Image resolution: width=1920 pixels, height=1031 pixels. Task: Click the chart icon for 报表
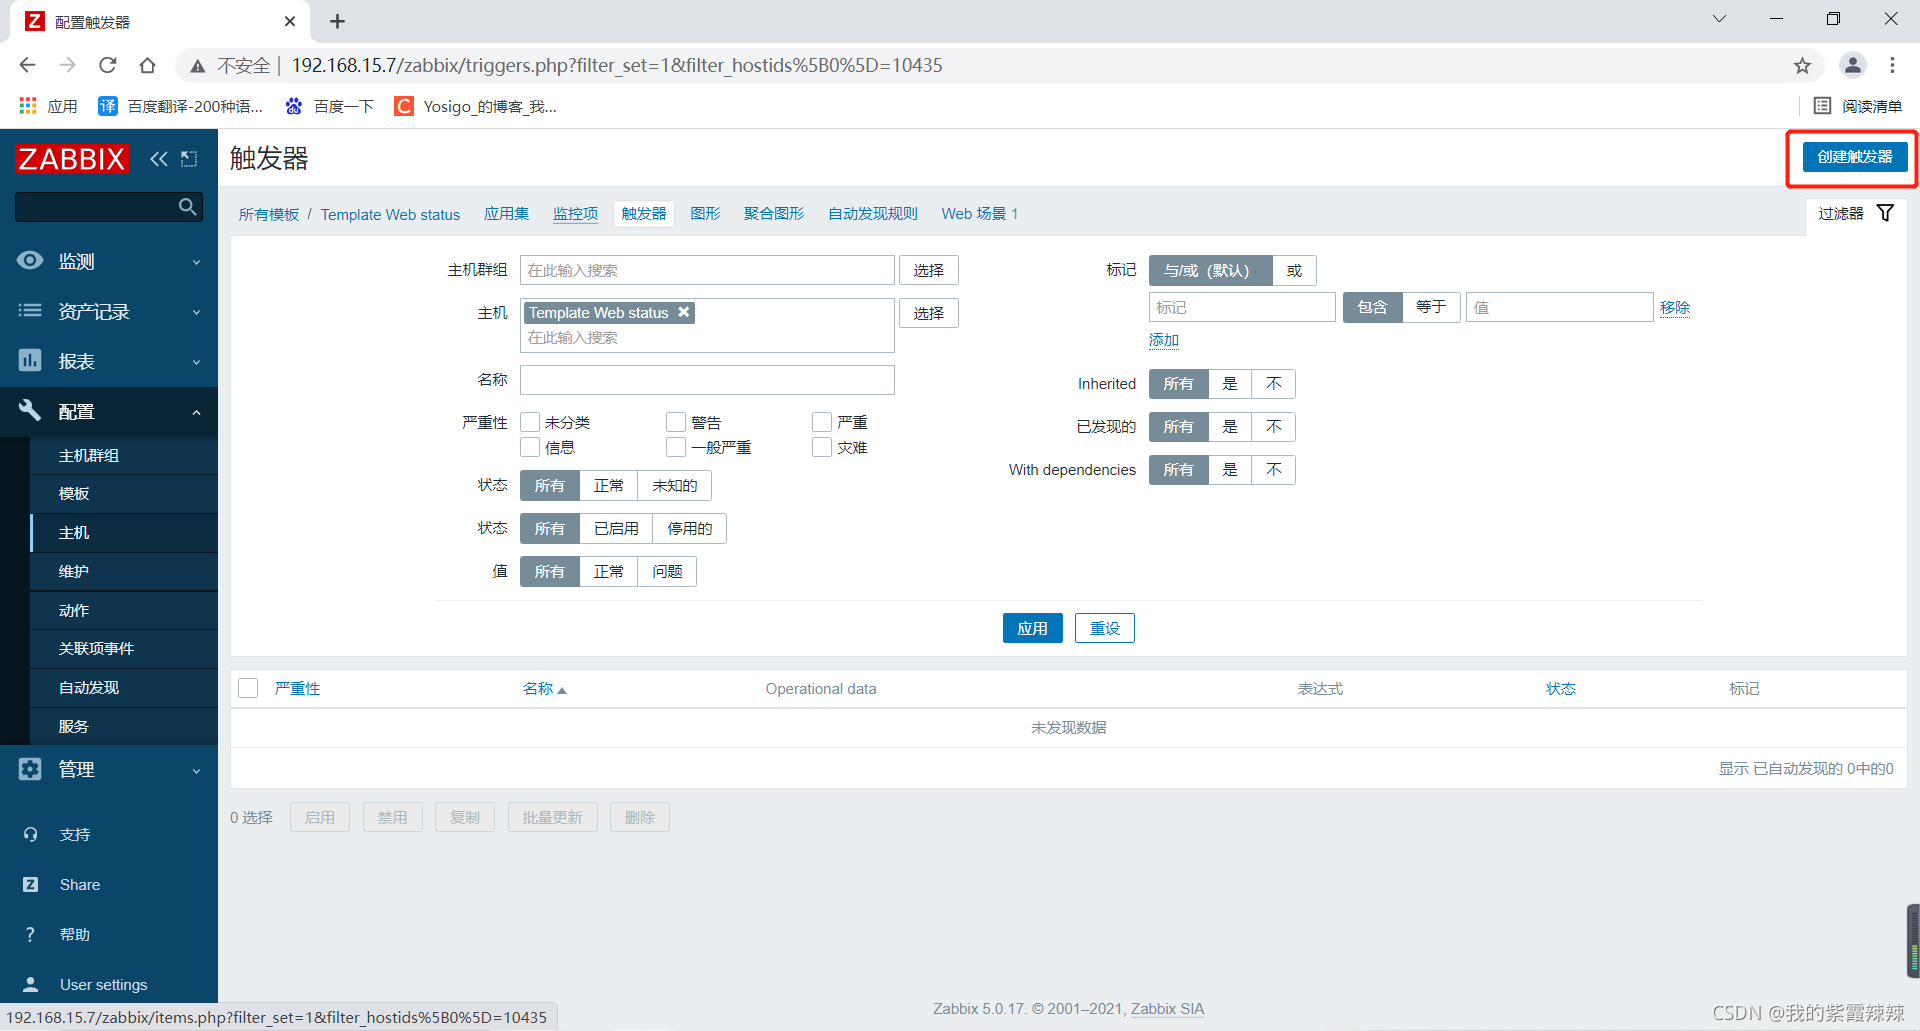(30, 360)
